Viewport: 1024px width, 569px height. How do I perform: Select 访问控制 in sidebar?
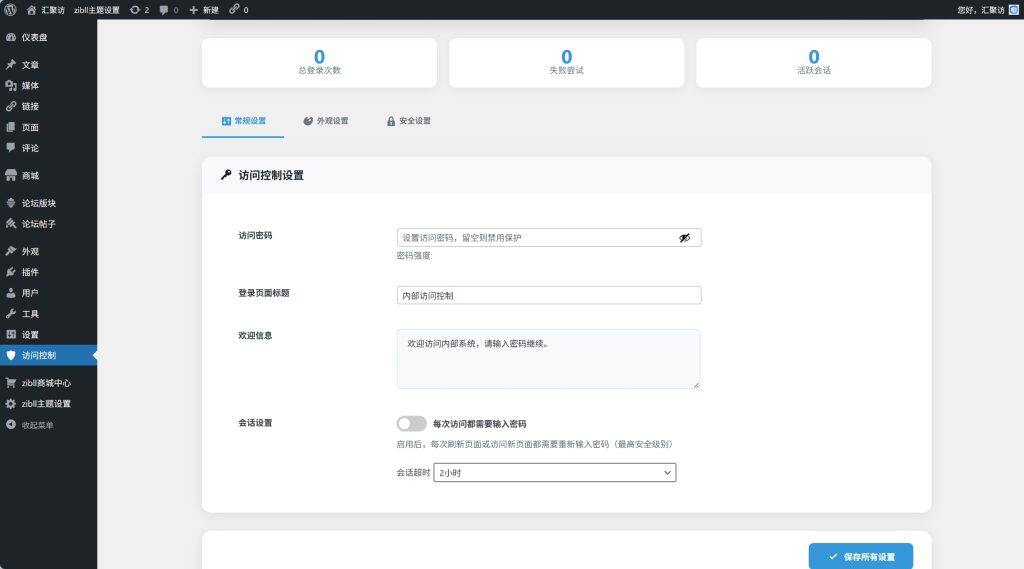tap(48, 355)
